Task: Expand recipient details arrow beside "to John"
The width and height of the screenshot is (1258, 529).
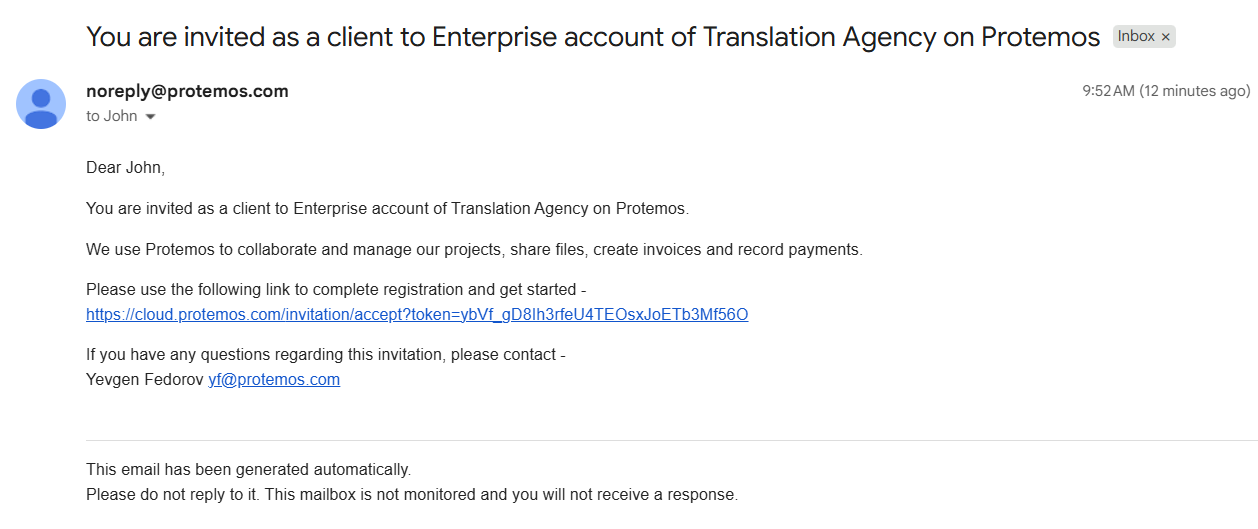Action: tap(151, 117)
